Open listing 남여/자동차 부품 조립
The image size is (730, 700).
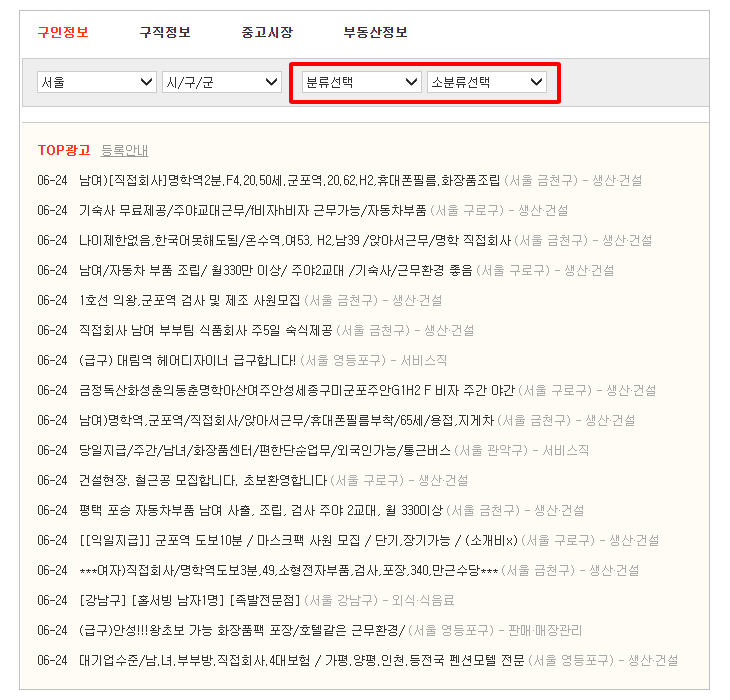pos(276,270)
